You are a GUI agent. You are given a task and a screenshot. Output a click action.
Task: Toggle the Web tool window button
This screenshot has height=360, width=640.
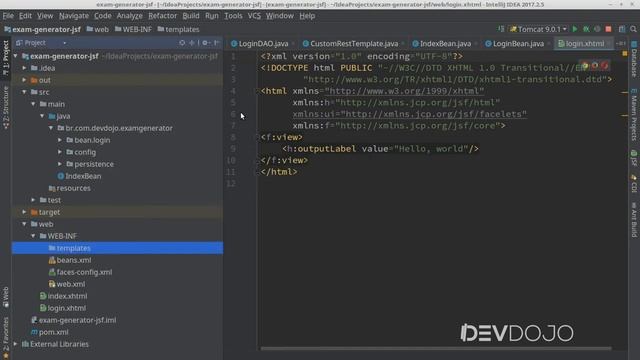coord(6,297)
